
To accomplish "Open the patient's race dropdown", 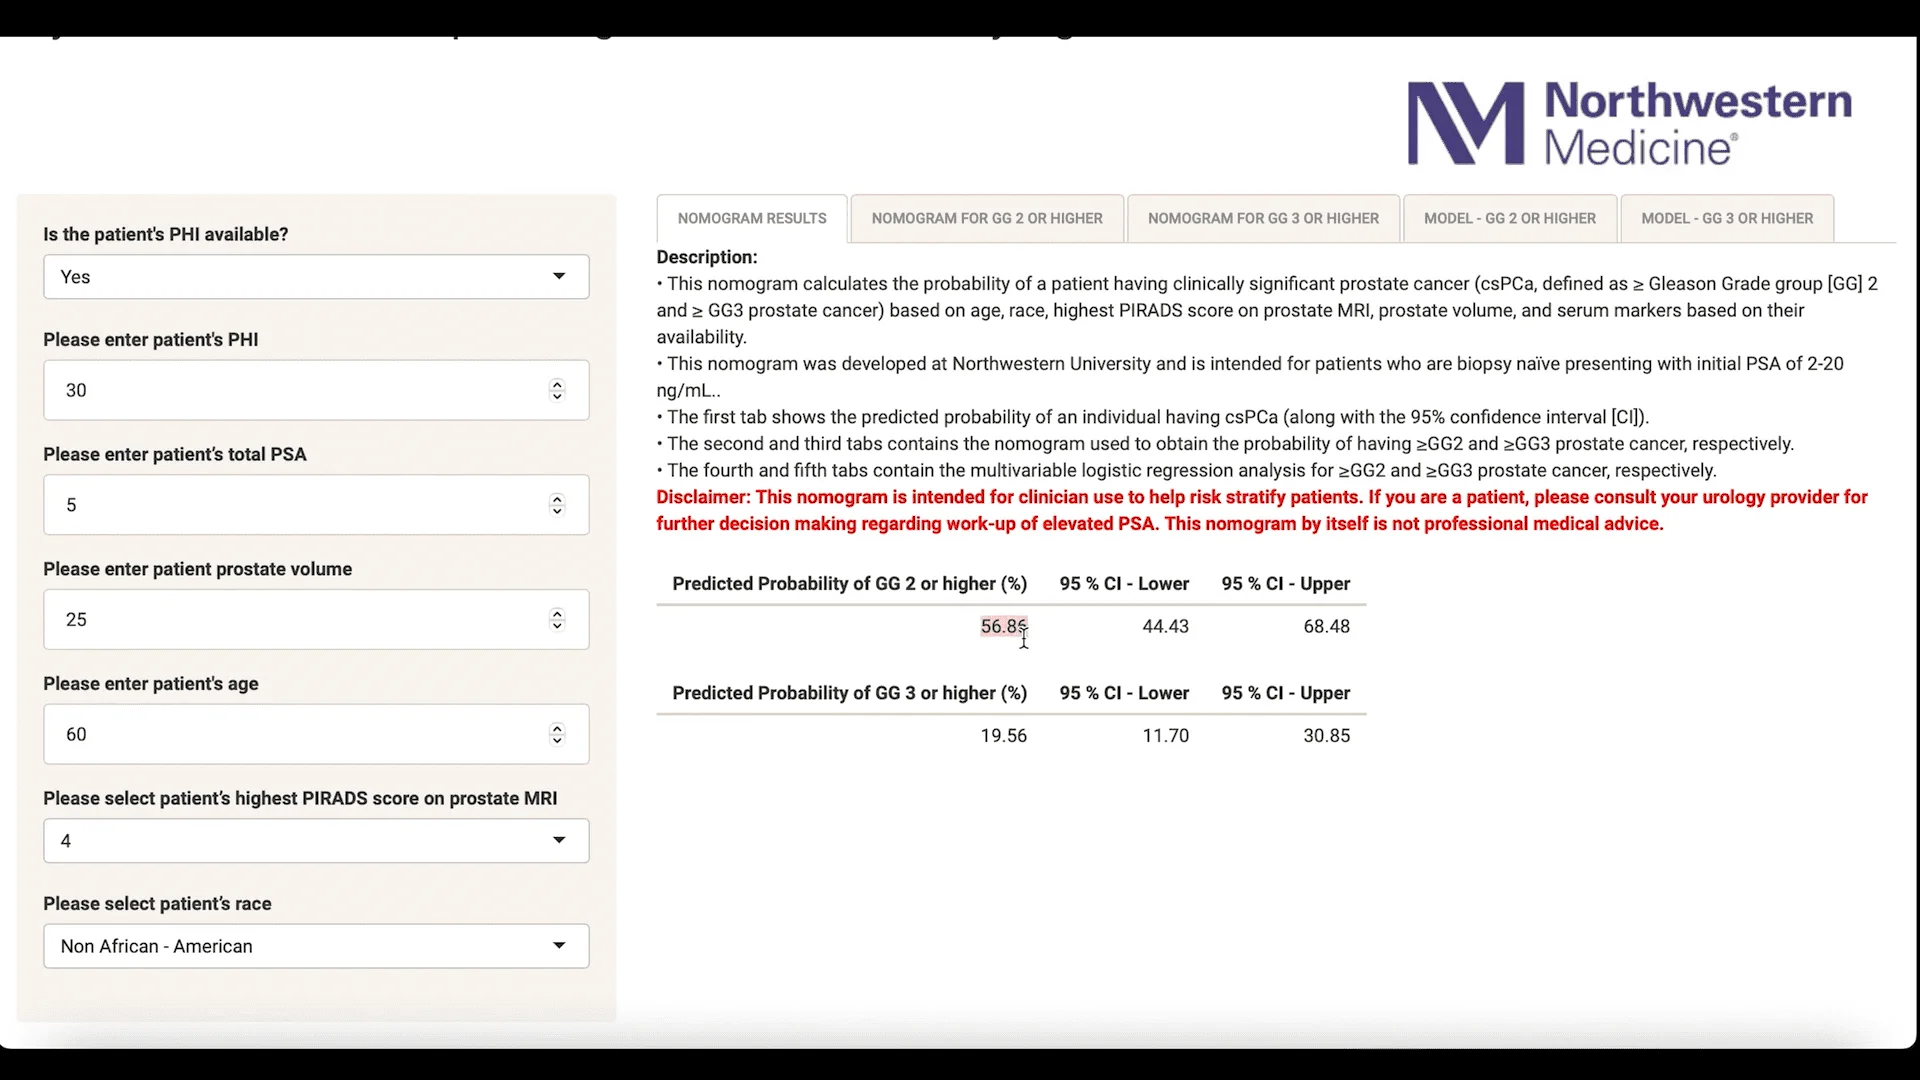I will coord(316,946).
